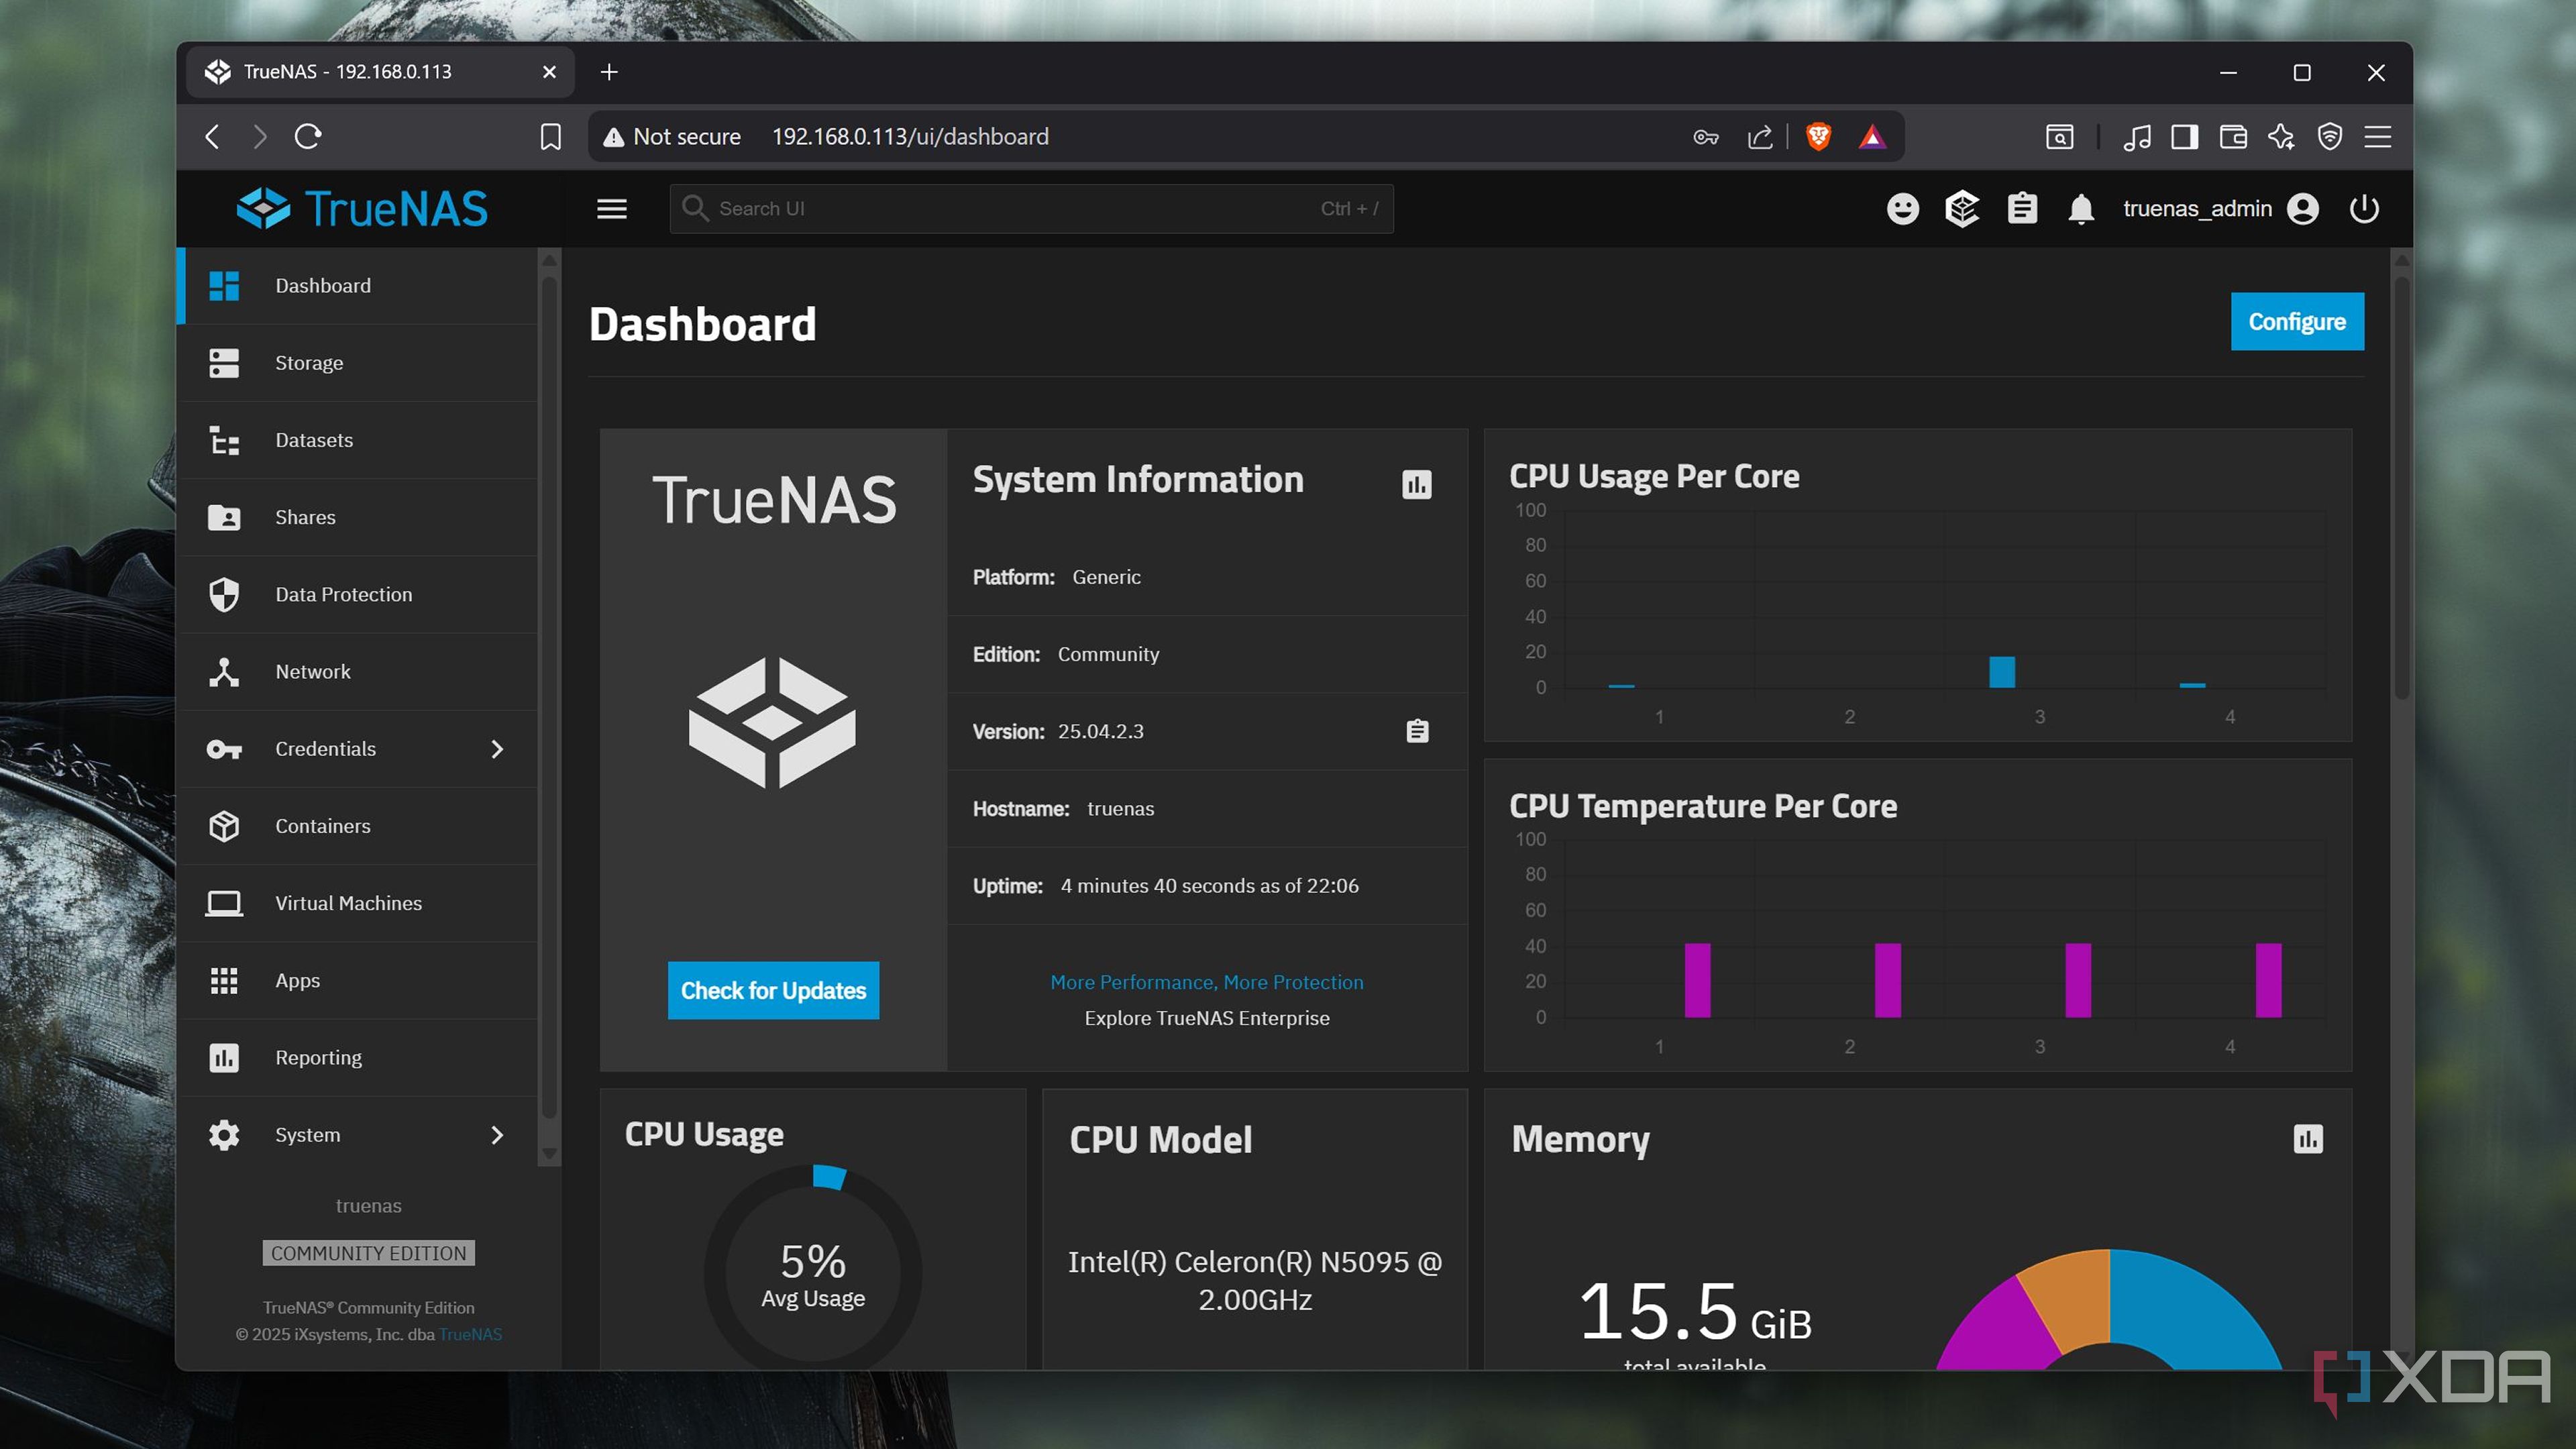Click the Search UI input field
The width and height of the screenshot is (2576, 1449).
pyautogui.click(x=1031, y=209)
